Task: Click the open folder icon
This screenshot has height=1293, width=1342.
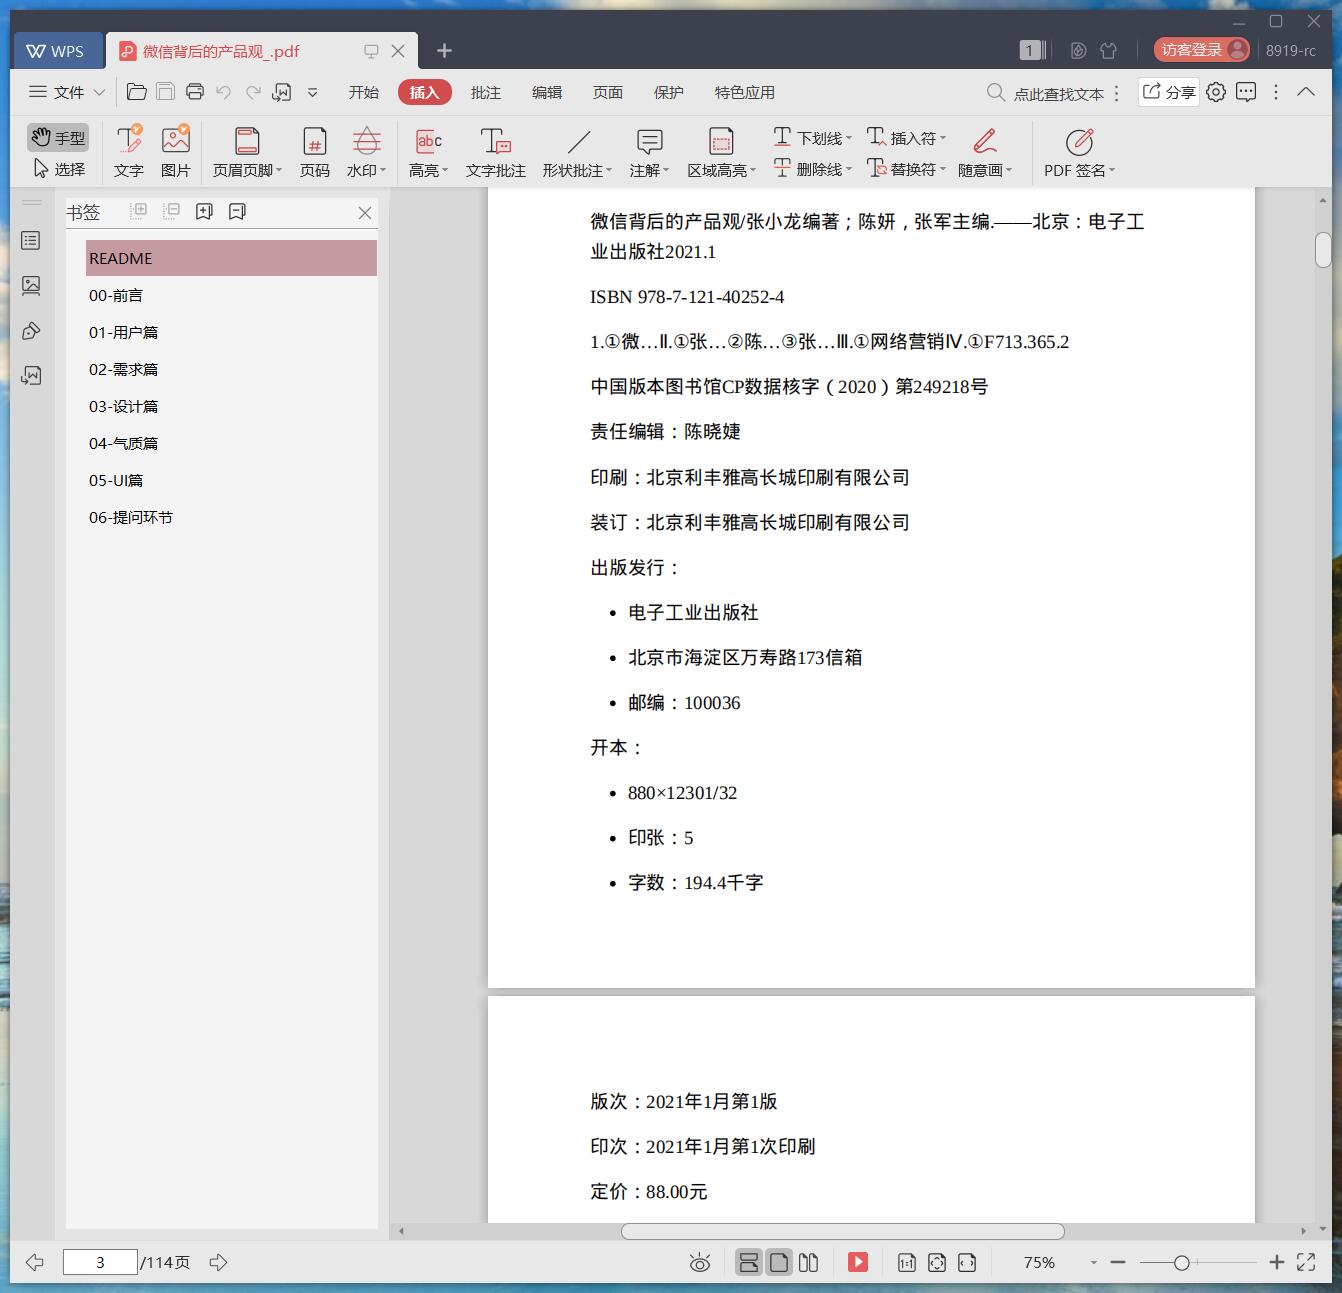Action: (137, 92)
